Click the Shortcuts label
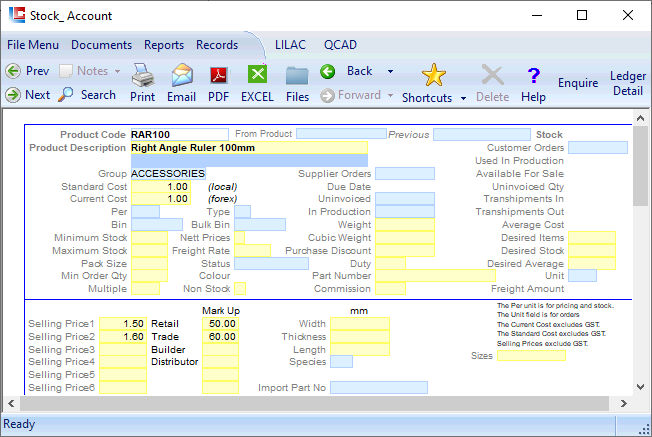Screen dimensions: 652x437 pos(427,98)
